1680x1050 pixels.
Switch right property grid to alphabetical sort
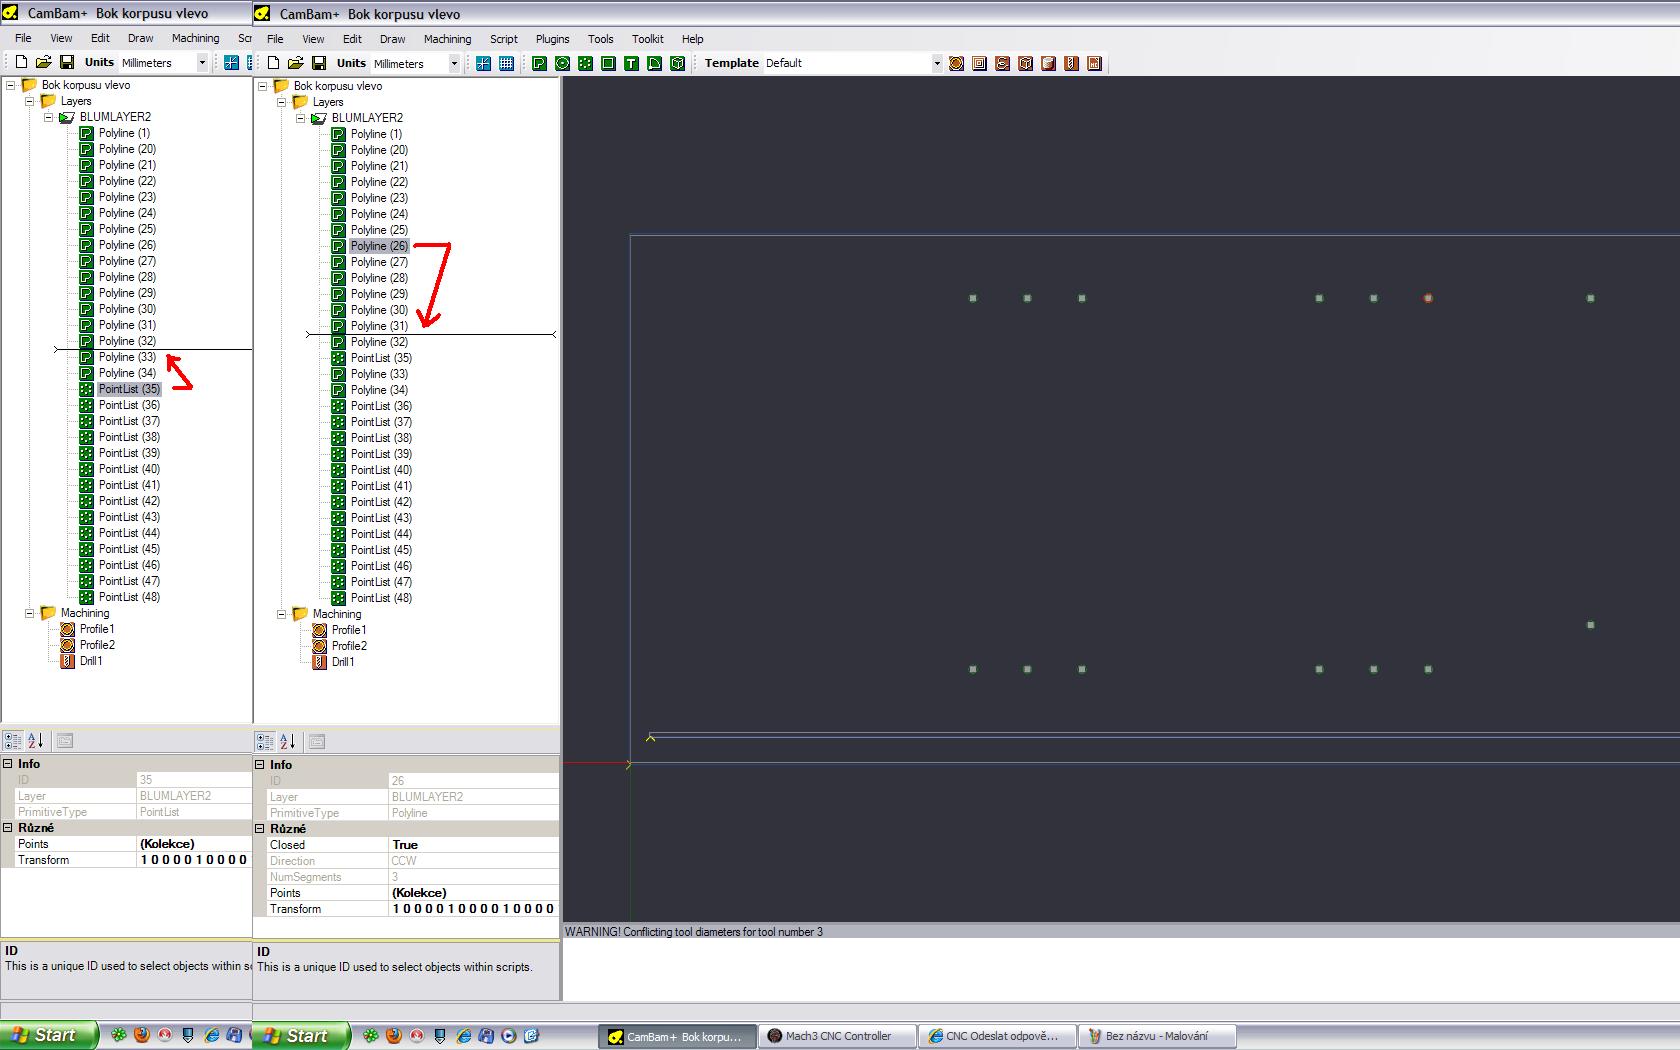coord(288,741)
